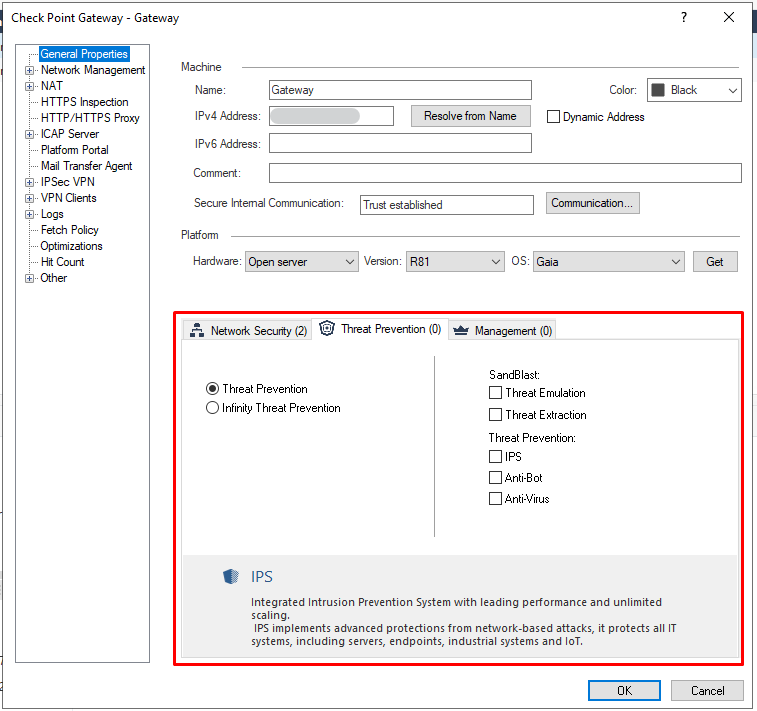Click the Communication... button
Screen dimensions: 757x711
[593, 203]
